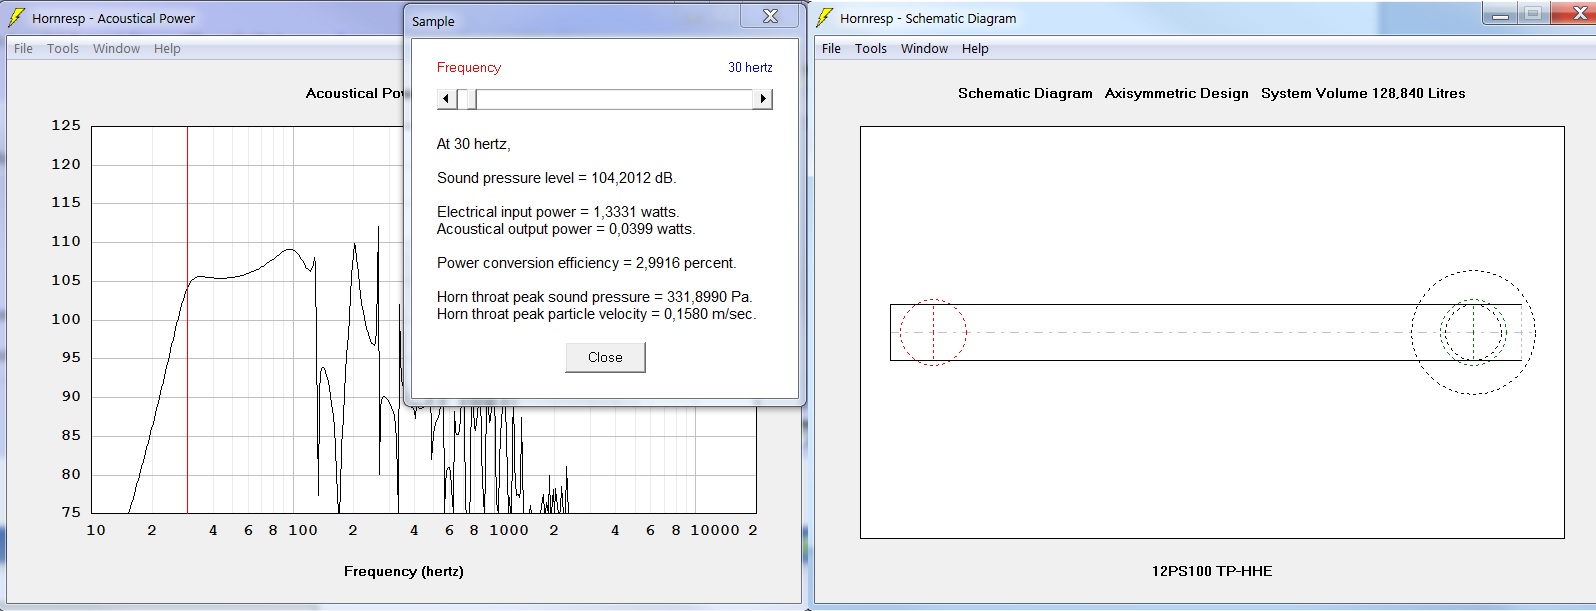Minimize the Schematic Diagram window
This screenshot has height=611, width=1596.
coord(1499,14)
